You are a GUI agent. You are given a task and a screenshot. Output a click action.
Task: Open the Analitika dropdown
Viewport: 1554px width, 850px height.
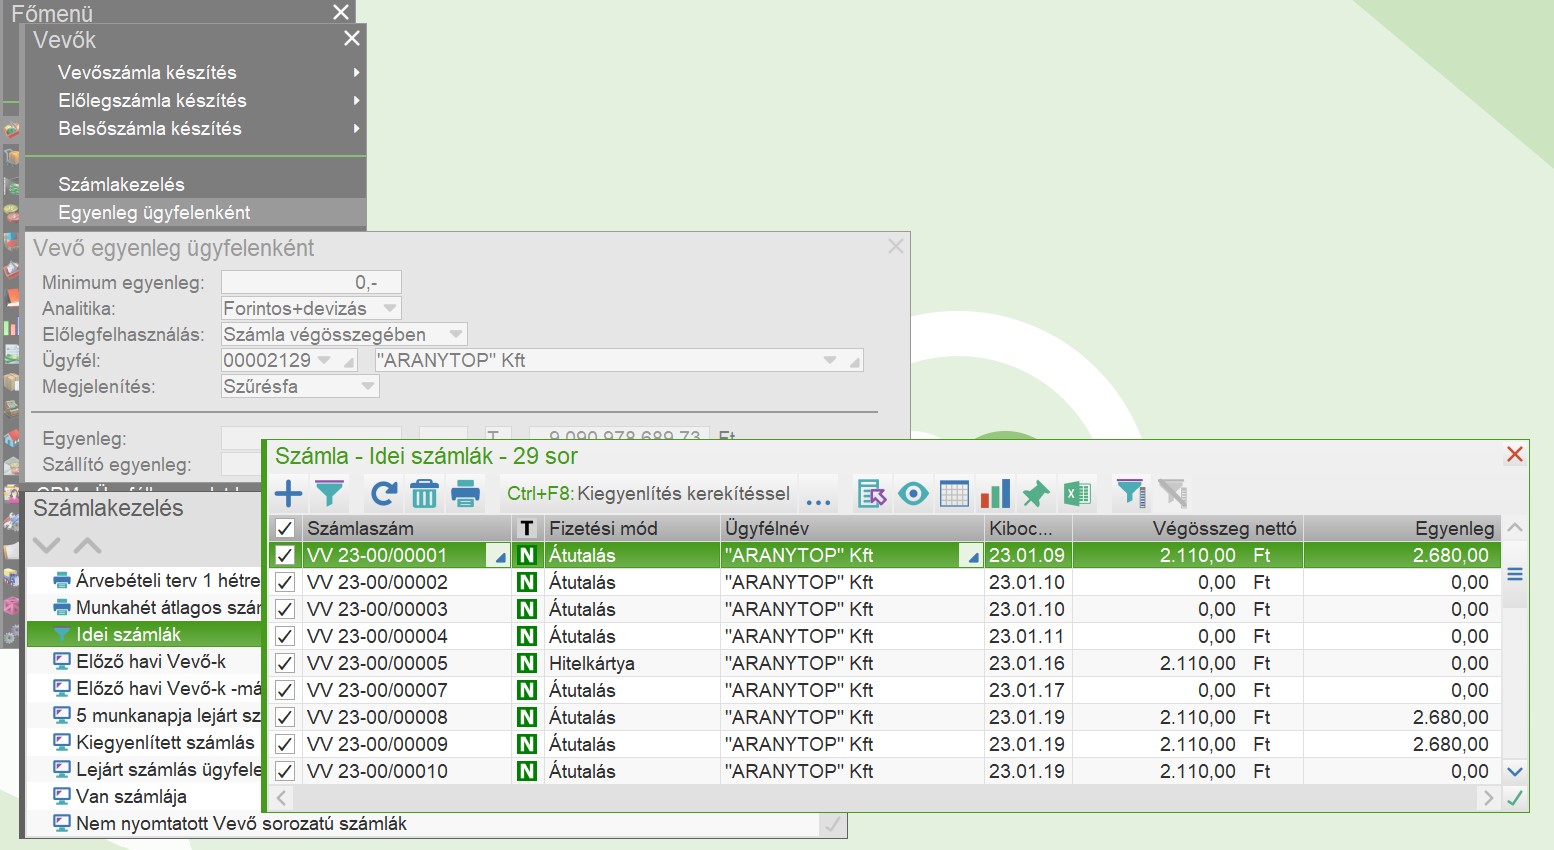pos(390,308)
